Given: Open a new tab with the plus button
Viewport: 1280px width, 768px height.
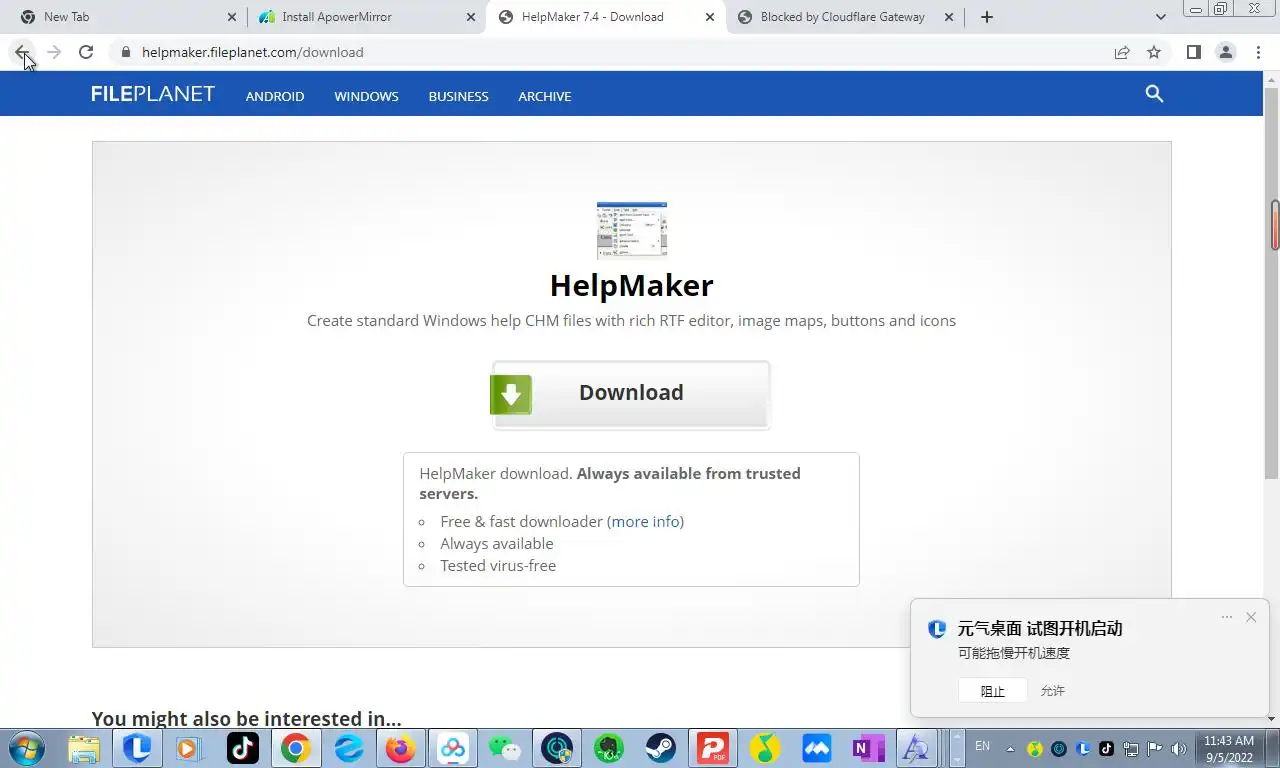Looking at the screenshot, I should [987, 17].
